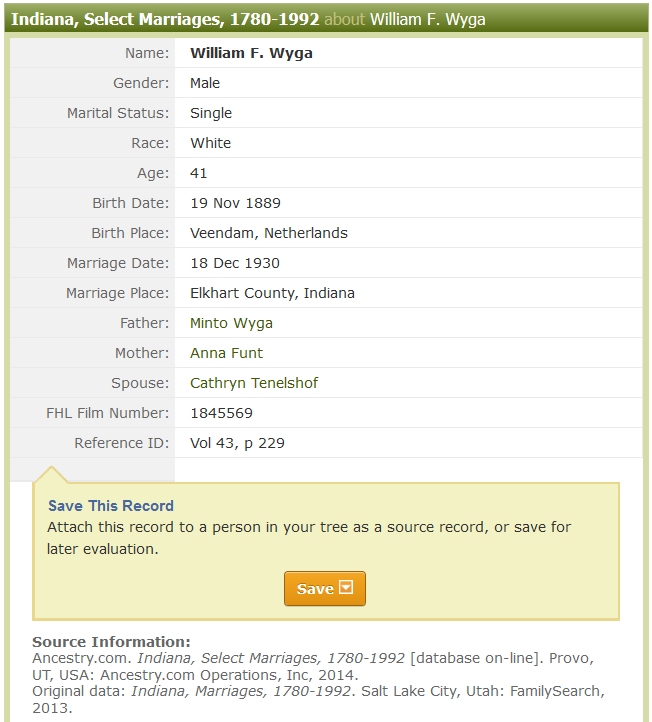This screenshot has width=652, height=722.
Task: Click the Race value White
Action: (x=210, y=143)
